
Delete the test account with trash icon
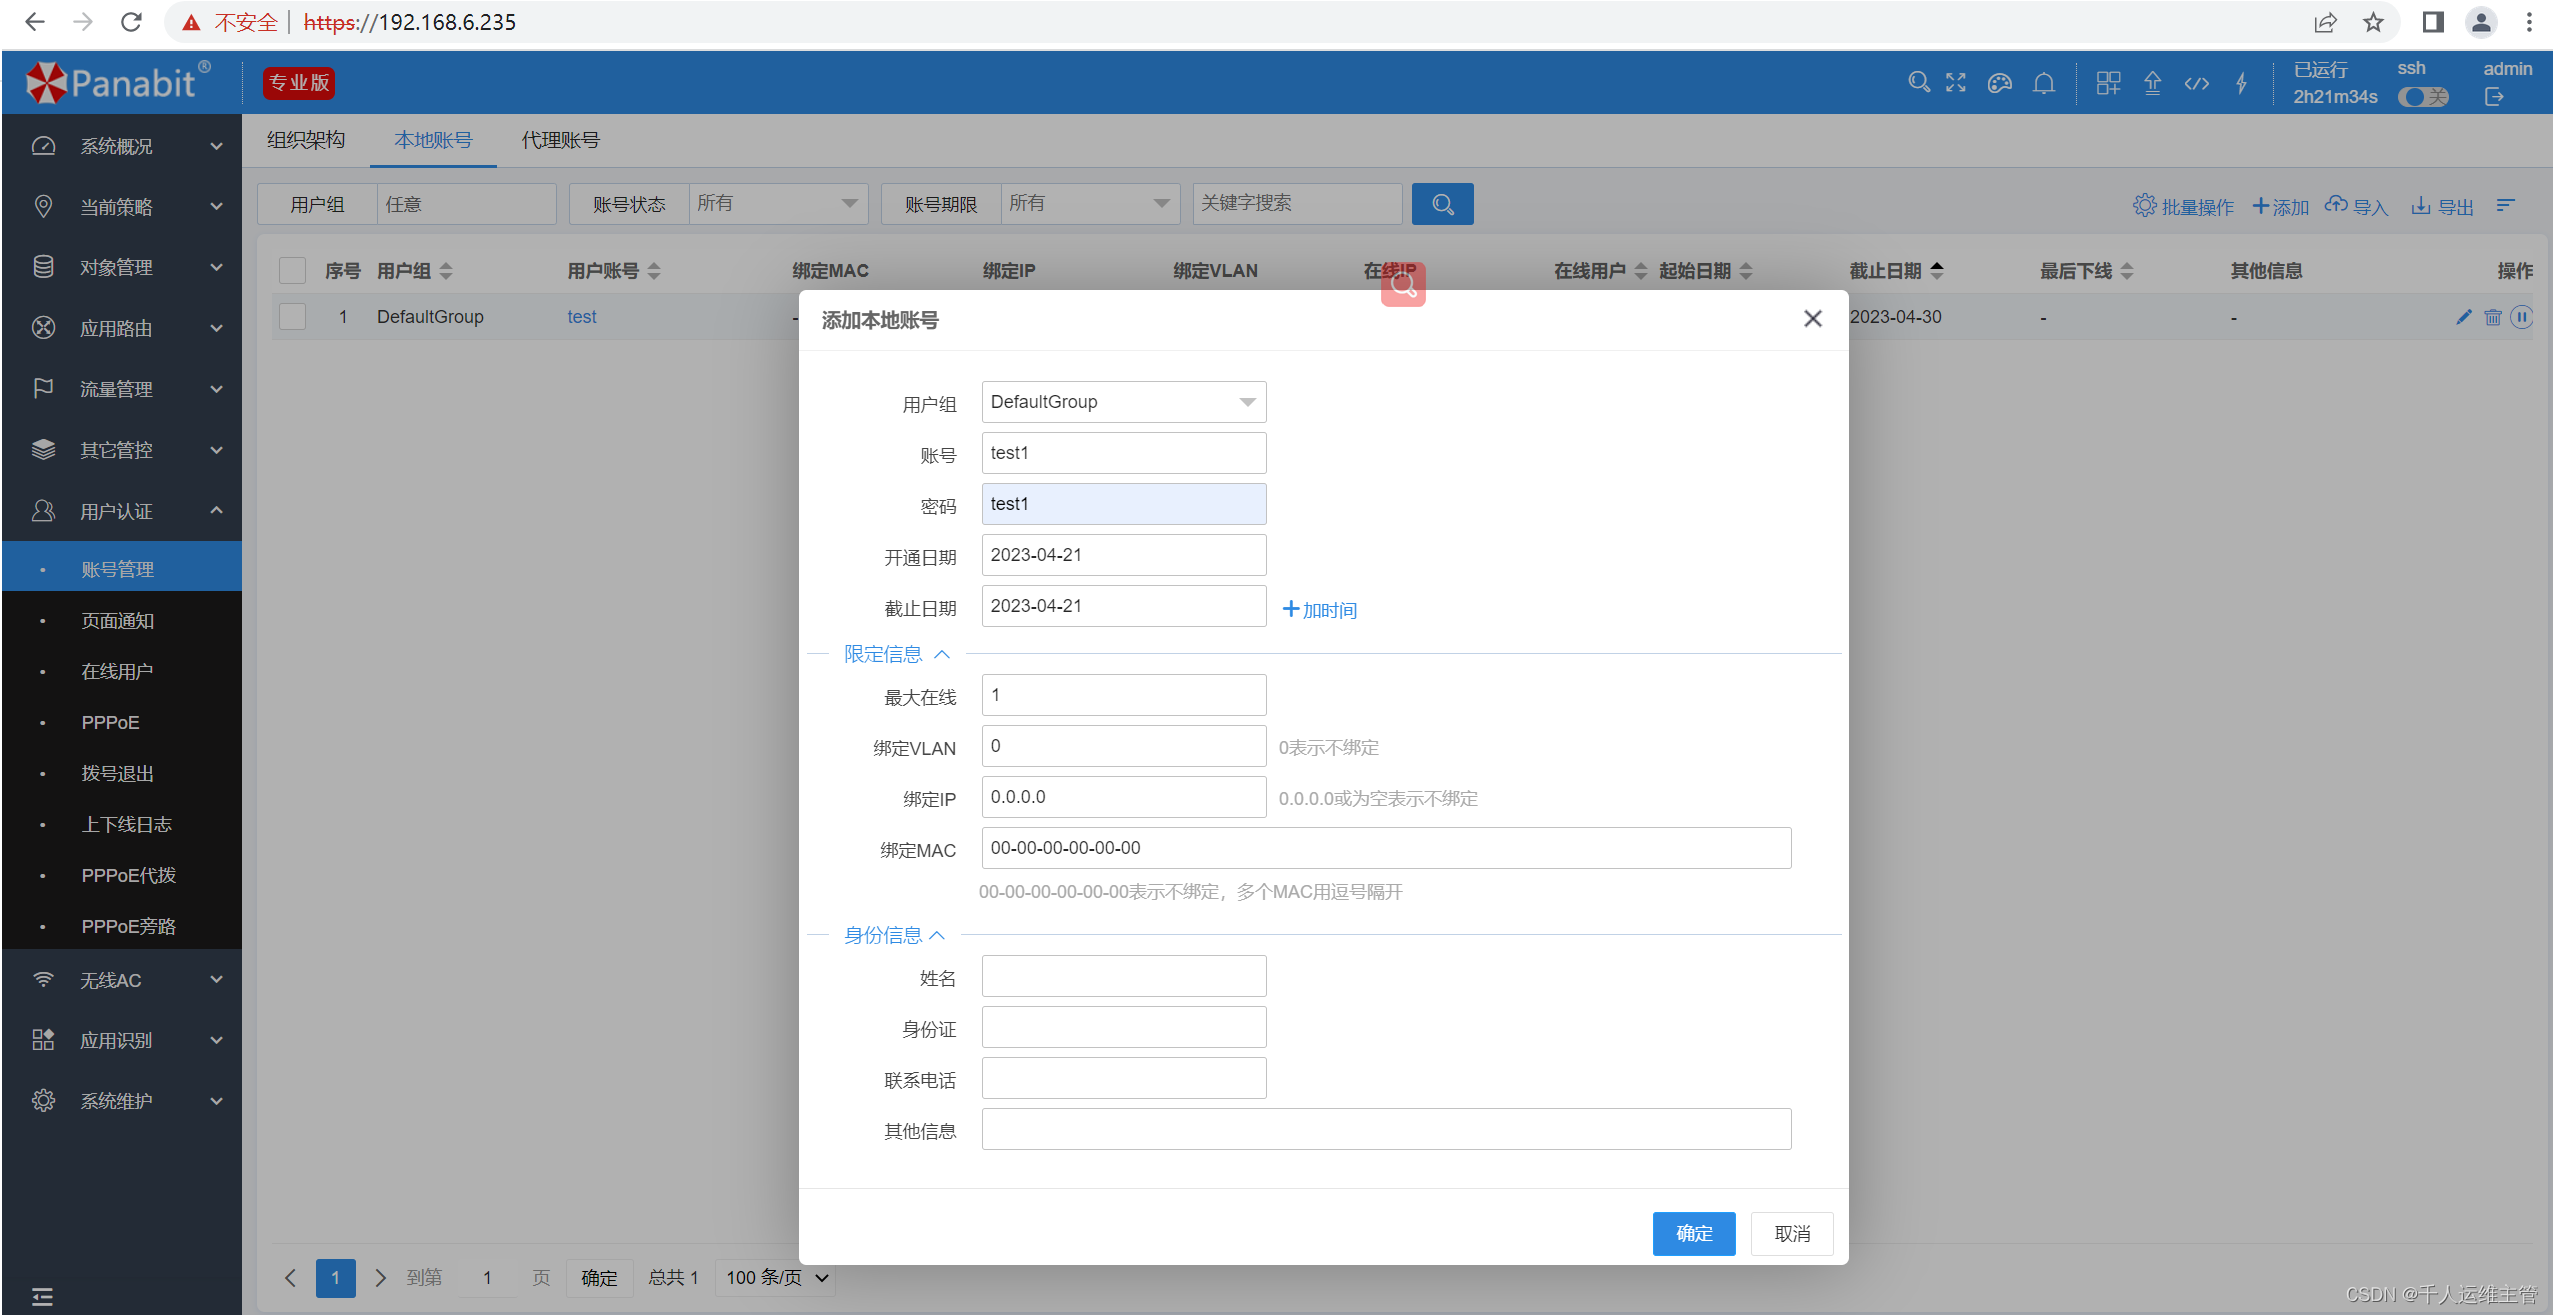(x=2492, y=317)
